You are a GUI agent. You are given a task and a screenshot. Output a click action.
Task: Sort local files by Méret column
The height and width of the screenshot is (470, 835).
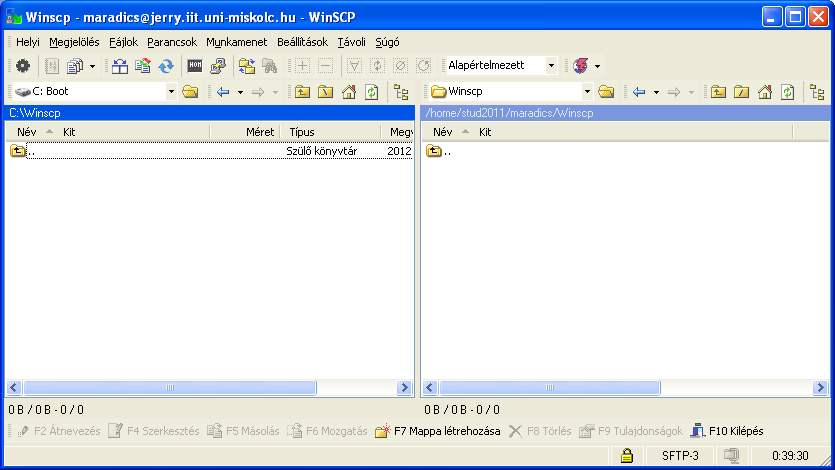click(x=260, y=132)
